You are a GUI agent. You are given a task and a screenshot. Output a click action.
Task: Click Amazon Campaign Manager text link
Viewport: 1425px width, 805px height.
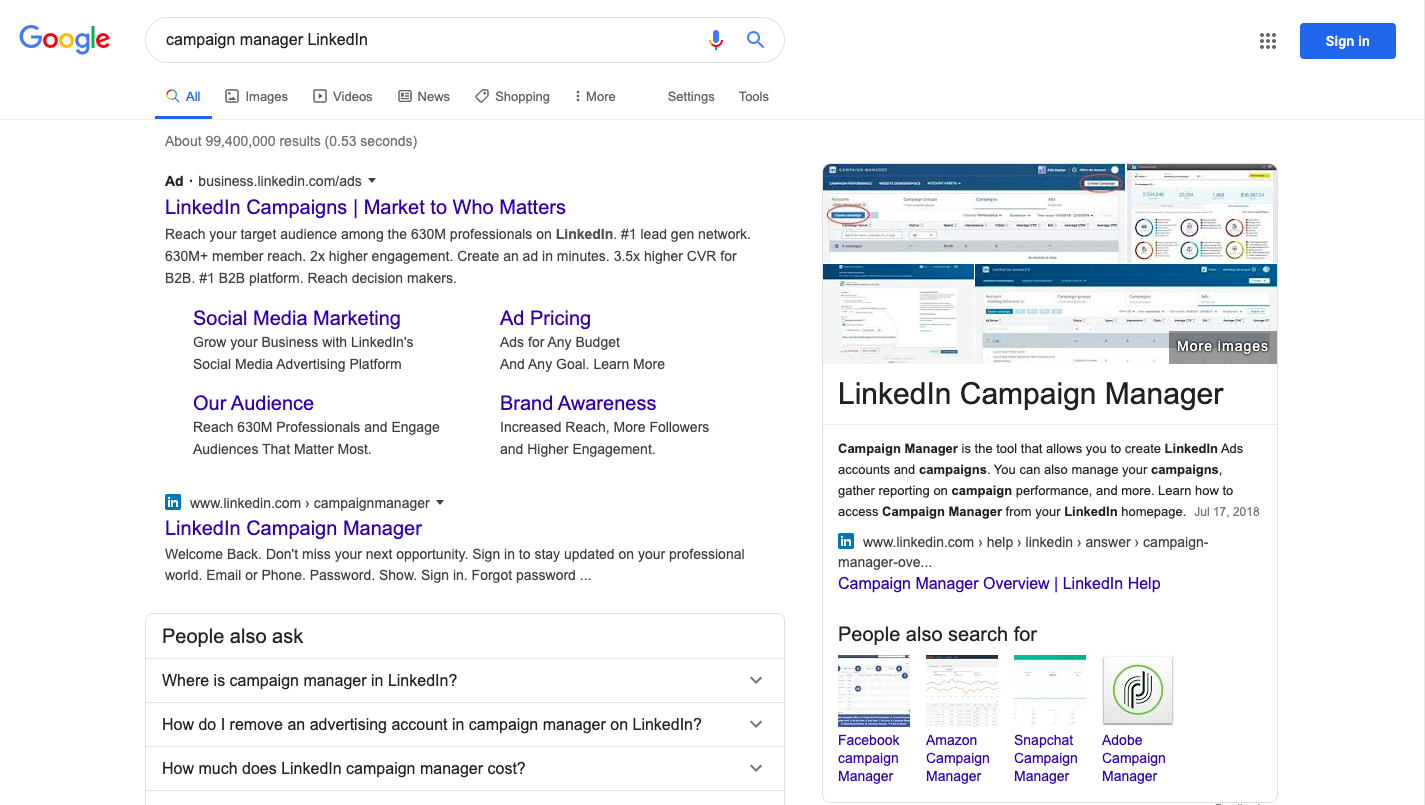957,758
